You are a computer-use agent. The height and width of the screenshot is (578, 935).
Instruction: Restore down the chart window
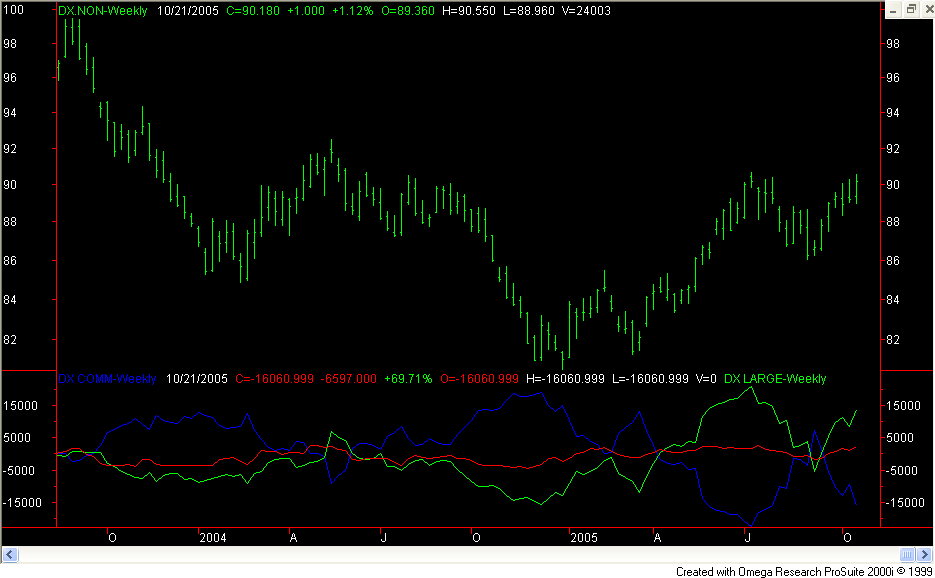(x=911, y=10)
